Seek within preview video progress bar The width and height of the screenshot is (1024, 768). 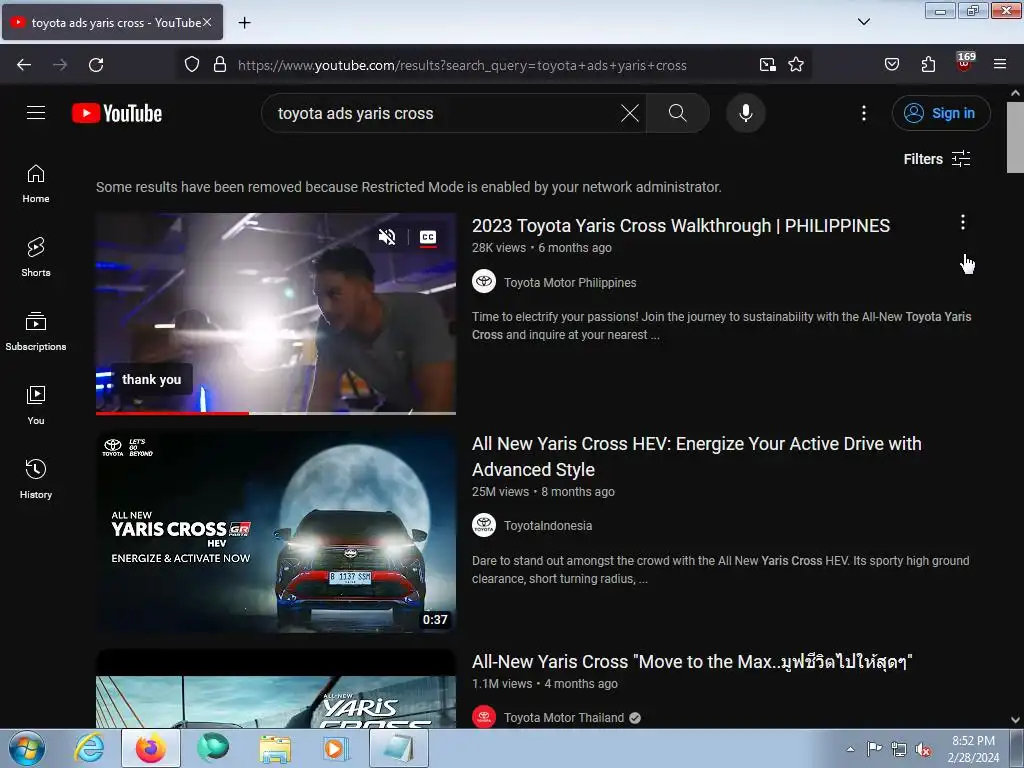(276, 413)
